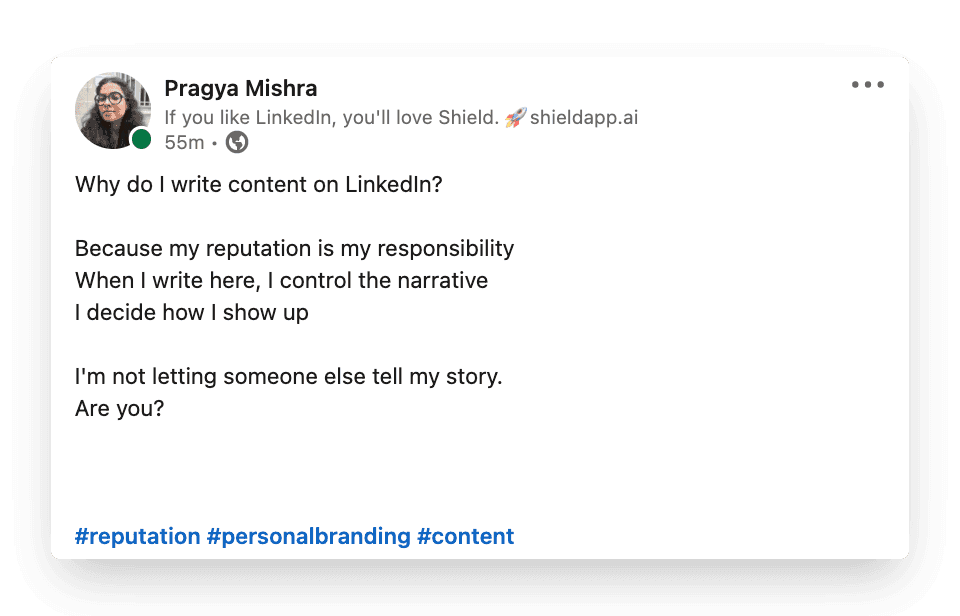Open the #content hashtag
The height and width of the screenshot is (616, 960).
pos(465,536)
